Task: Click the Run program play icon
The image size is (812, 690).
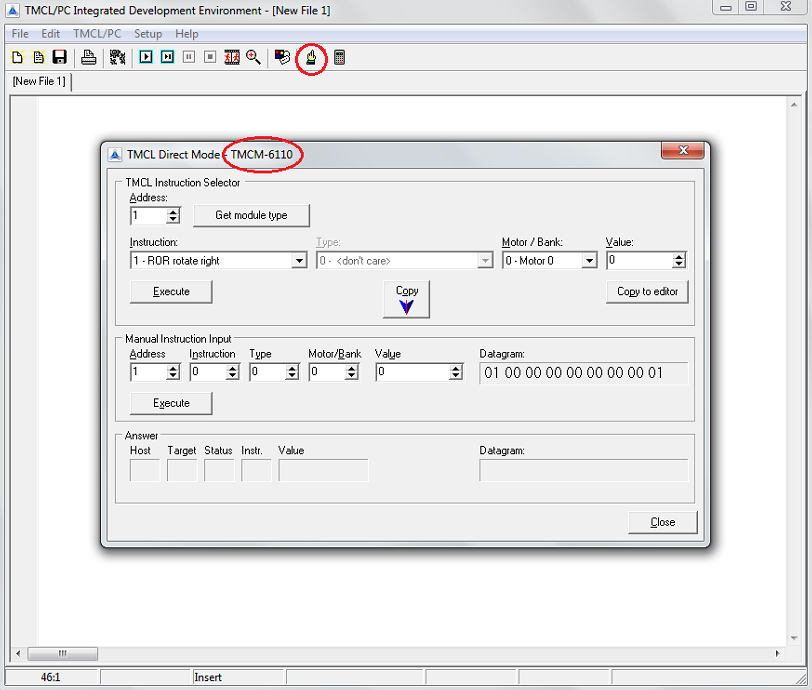Action: point(146,58)
